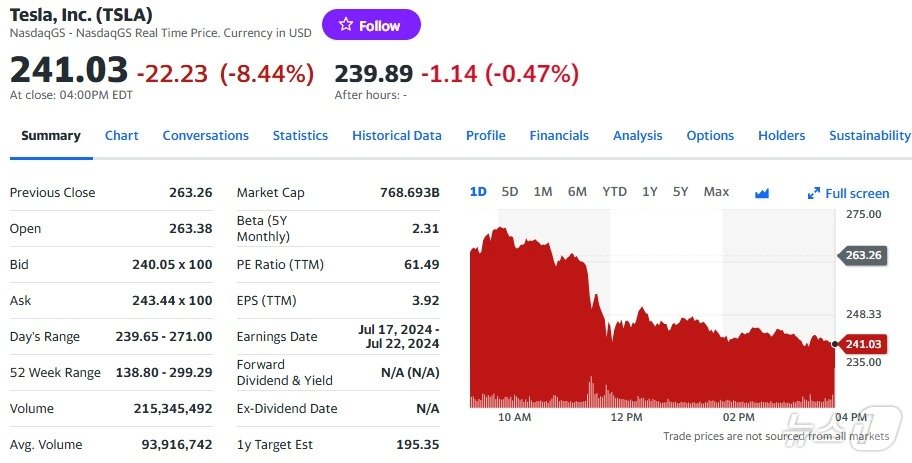This screenshot has width=912, height=463.
Task: Click the Full screen expand arrows icon
Action: 814,194
